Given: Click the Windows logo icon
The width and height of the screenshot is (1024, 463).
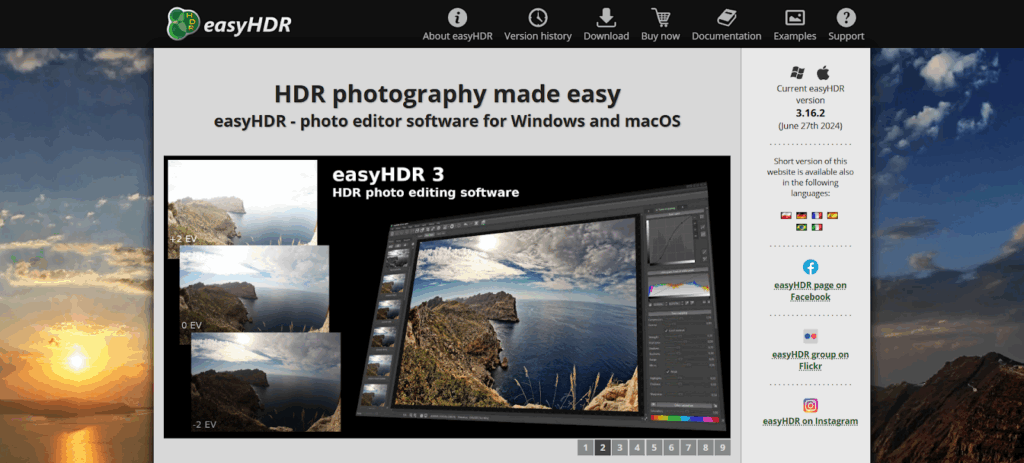Looking at the screenshot, I should (797, 72).
